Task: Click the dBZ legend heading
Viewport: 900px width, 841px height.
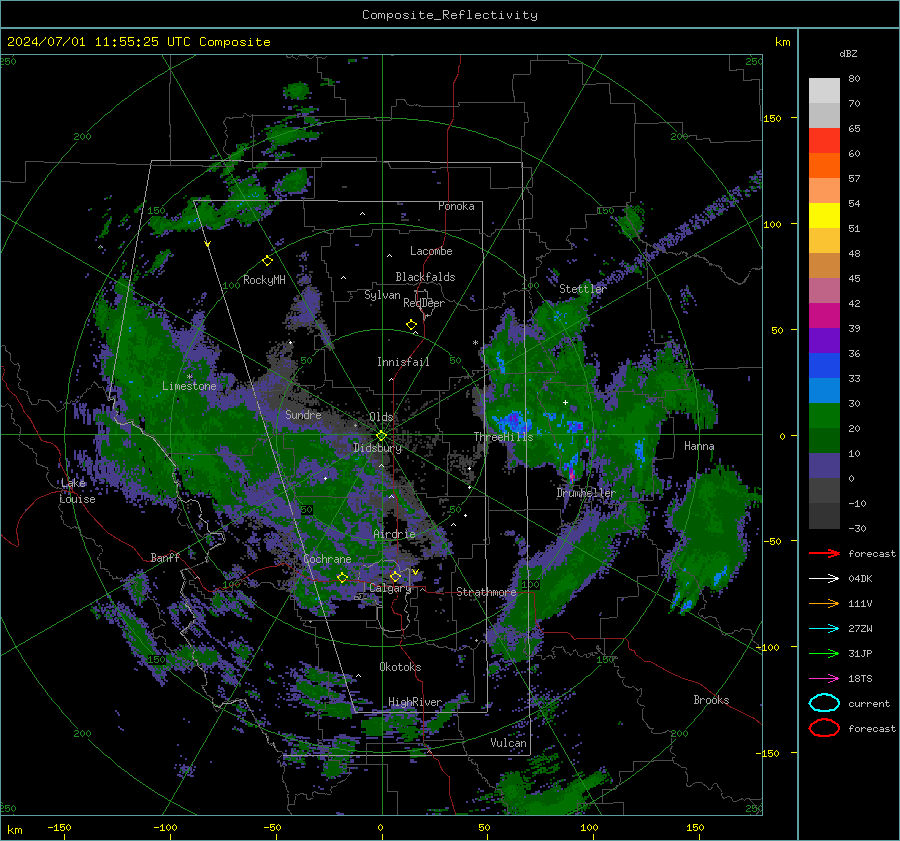Action: click(848, 53)
